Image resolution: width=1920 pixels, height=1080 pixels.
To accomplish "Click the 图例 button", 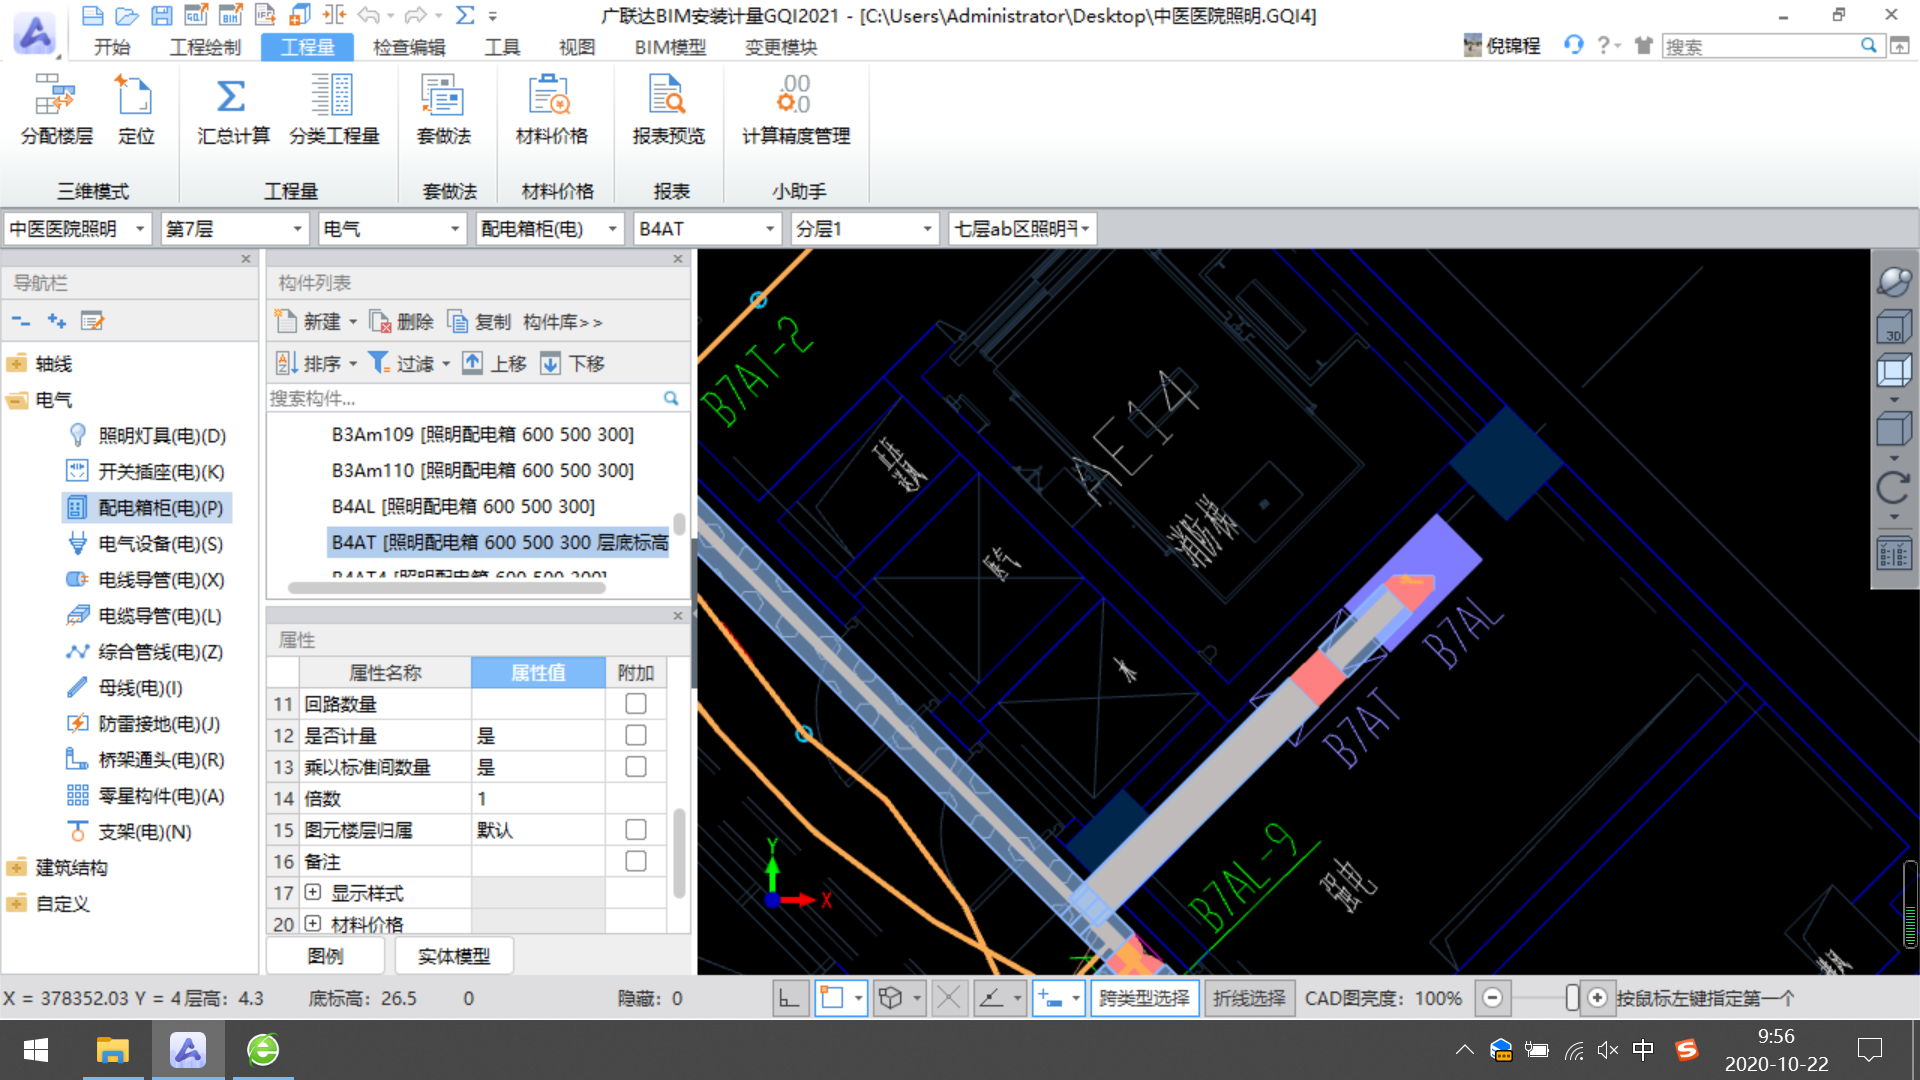I will (325, 956).
